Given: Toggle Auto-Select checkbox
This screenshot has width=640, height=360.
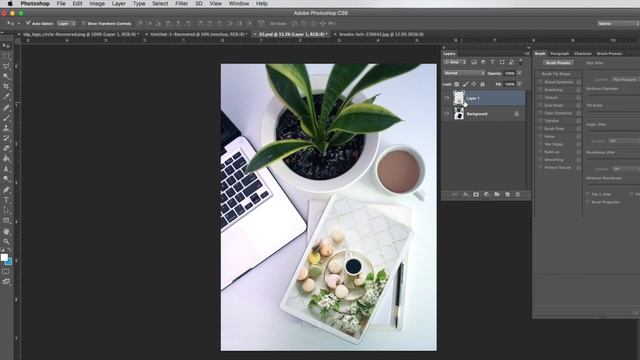Looking at the screenshot, I should tap(28, 23).
